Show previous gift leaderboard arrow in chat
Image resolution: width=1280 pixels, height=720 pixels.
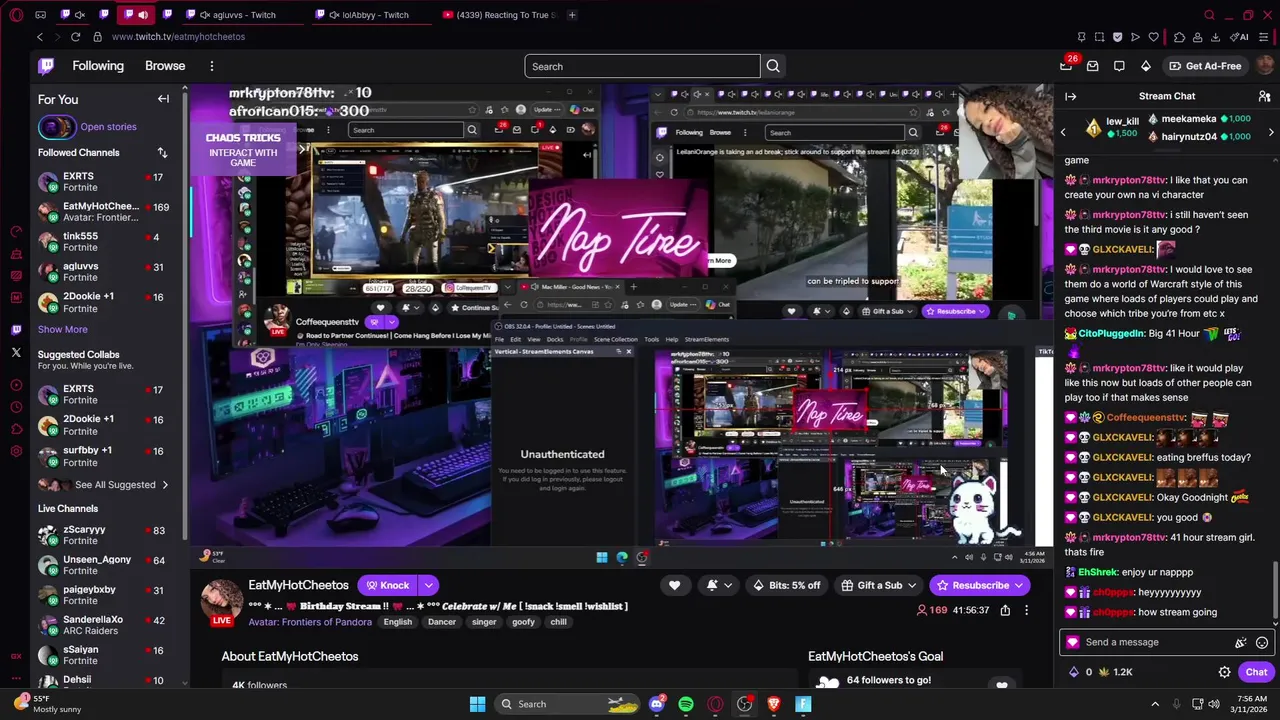click(x=1063, y=131)
